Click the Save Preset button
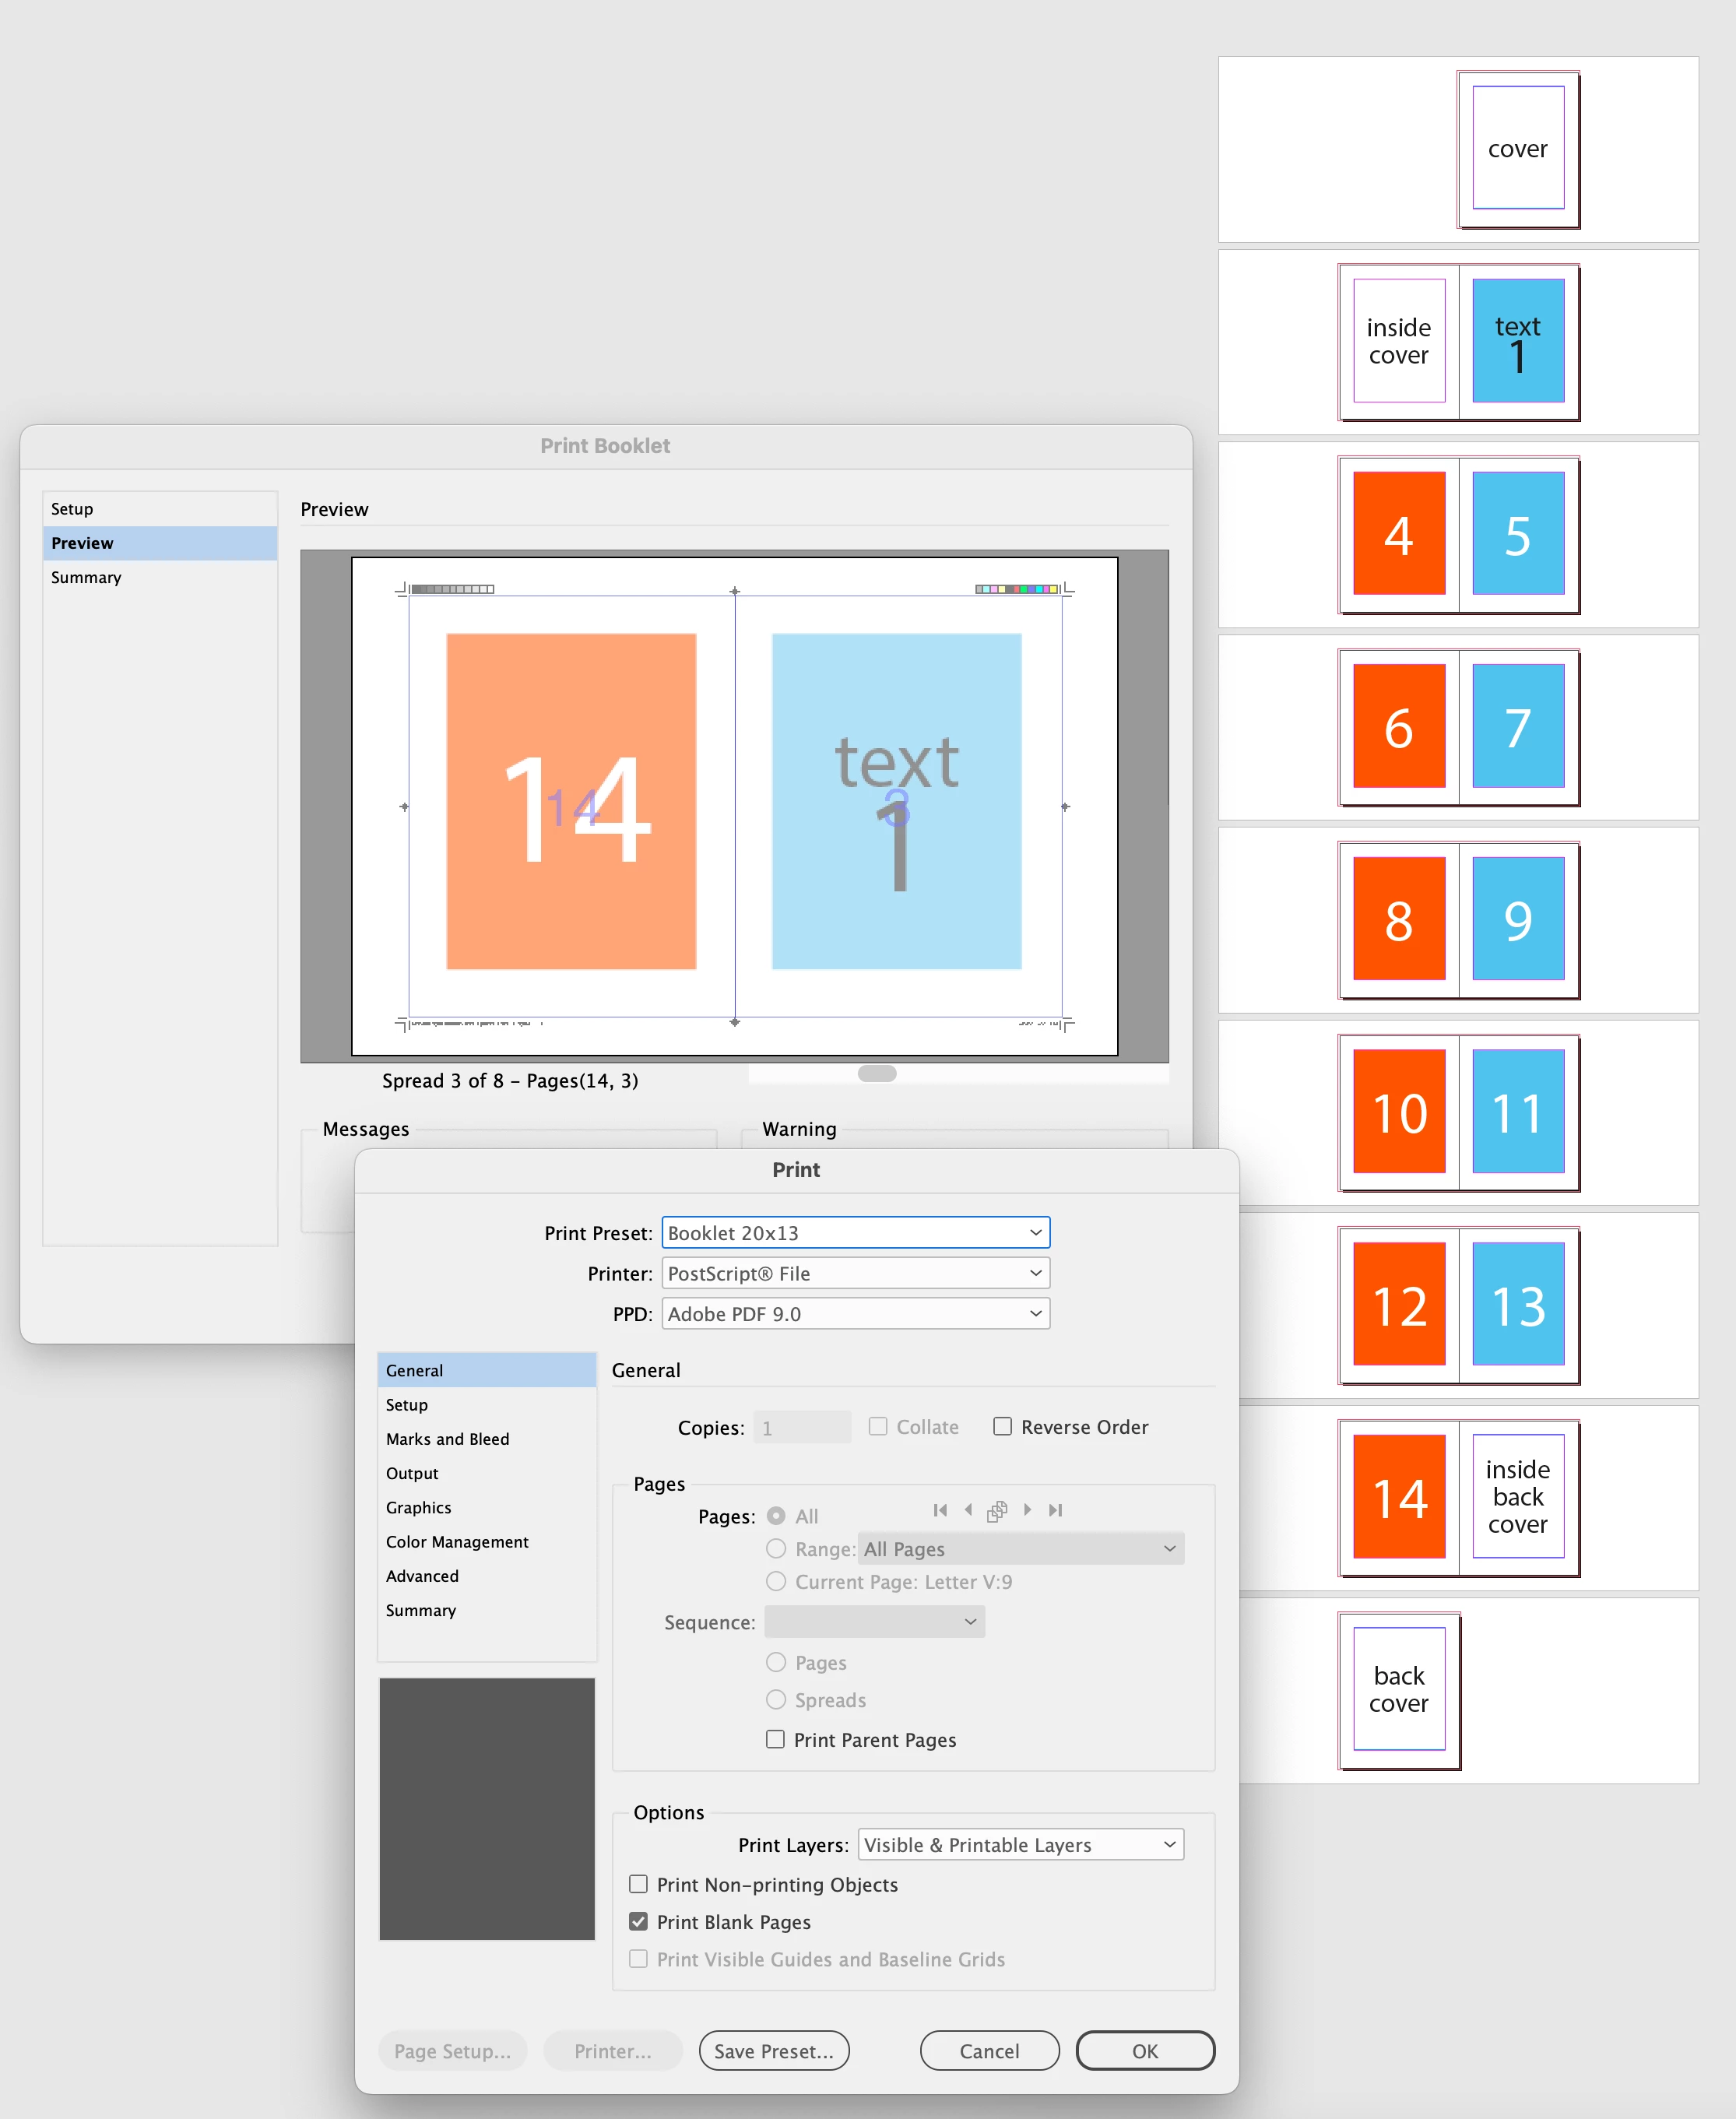Screen dimensions: 1736x2119 point(773,2051)
